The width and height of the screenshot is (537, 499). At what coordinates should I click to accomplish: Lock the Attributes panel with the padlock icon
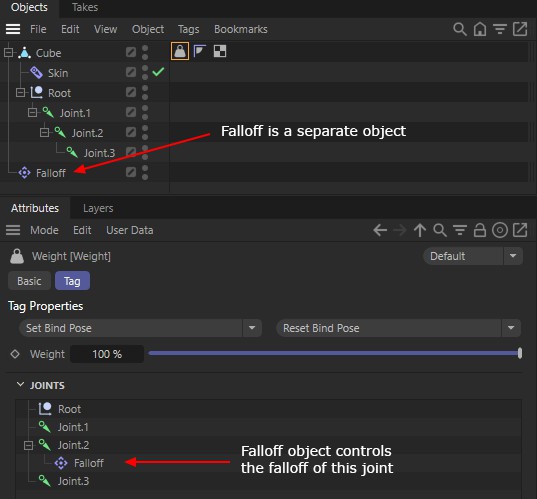coord(480,230)
